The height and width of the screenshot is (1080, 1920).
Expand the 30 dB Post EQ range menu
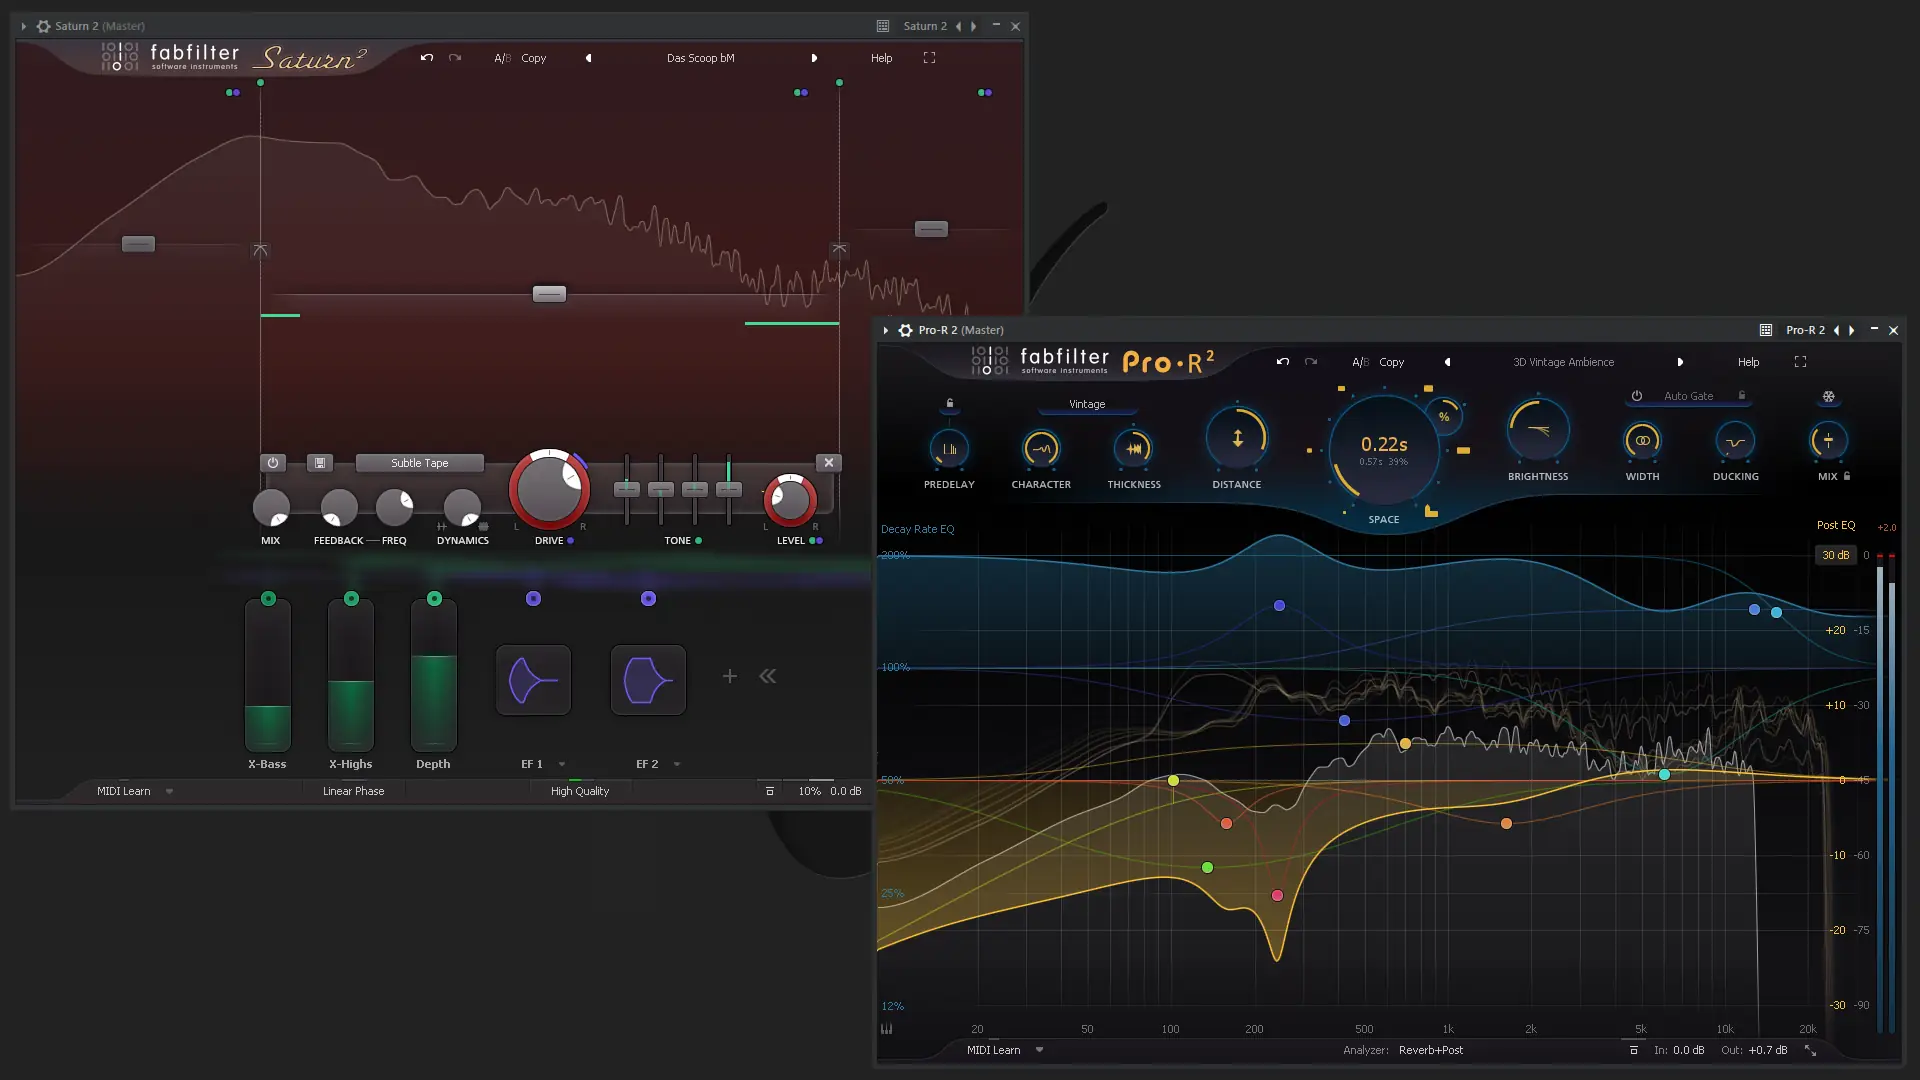(1835, 555)
